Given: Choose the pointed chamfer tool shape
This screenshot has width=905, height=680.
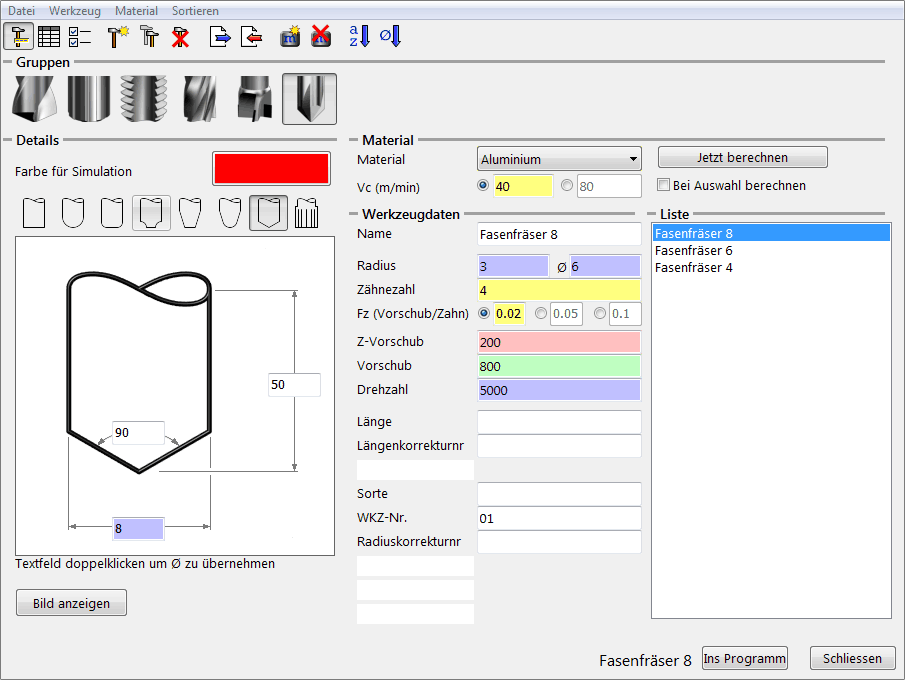Looking at the screenshot, I should point(268,213).
